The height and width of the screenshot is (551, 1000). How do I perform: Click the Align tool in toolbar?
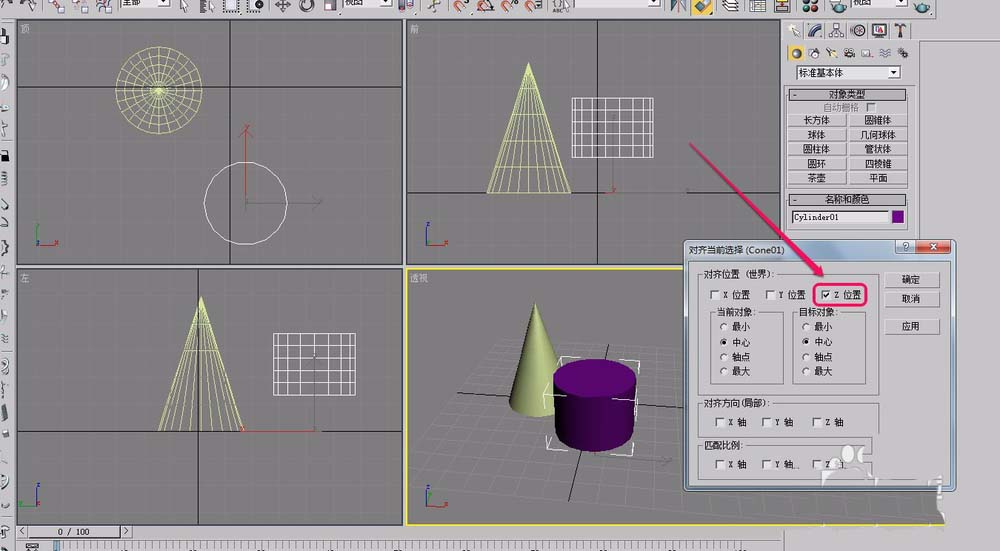coord(702,6)
